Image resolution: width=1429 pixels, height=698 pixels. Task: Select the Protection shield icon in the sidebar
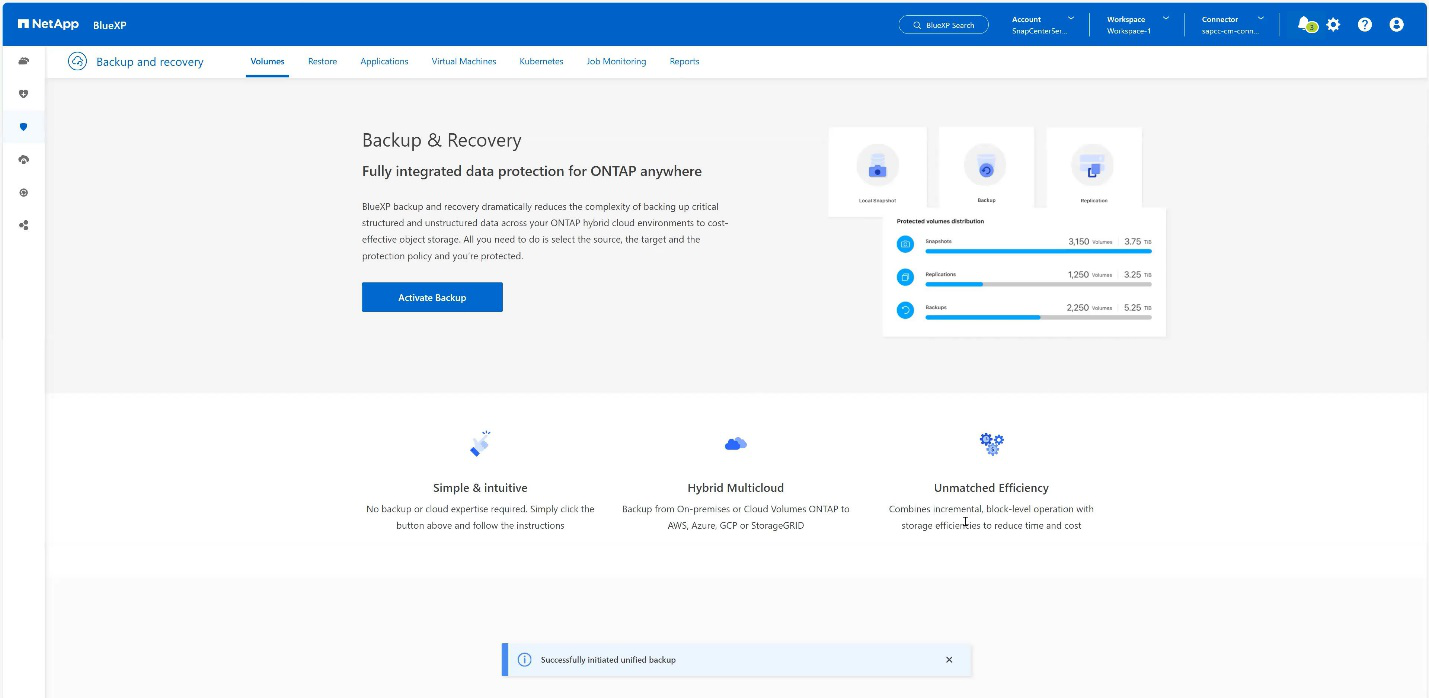[x=24, y=127]
